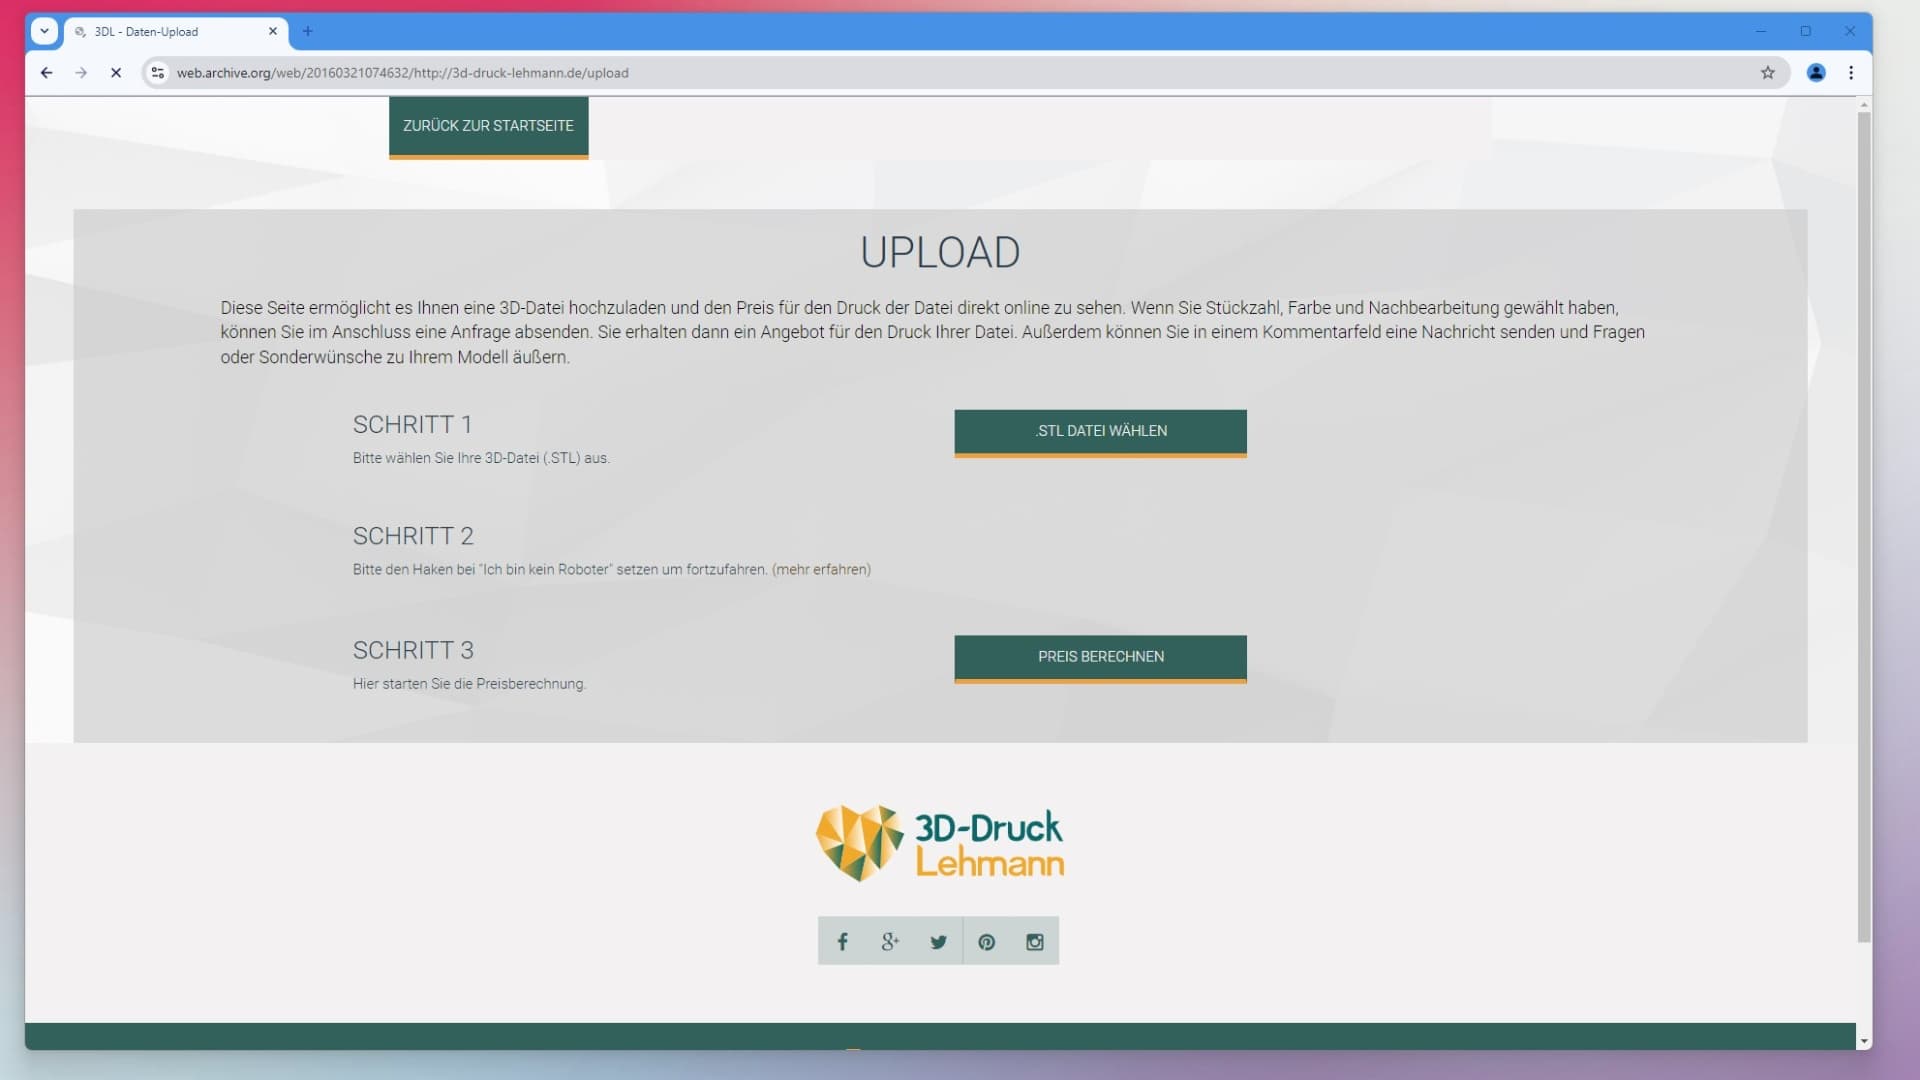Click the SCHRITT 1 heading
Image resolution: width=1920 pixels, height=1080 pixels.
[412, 425]
